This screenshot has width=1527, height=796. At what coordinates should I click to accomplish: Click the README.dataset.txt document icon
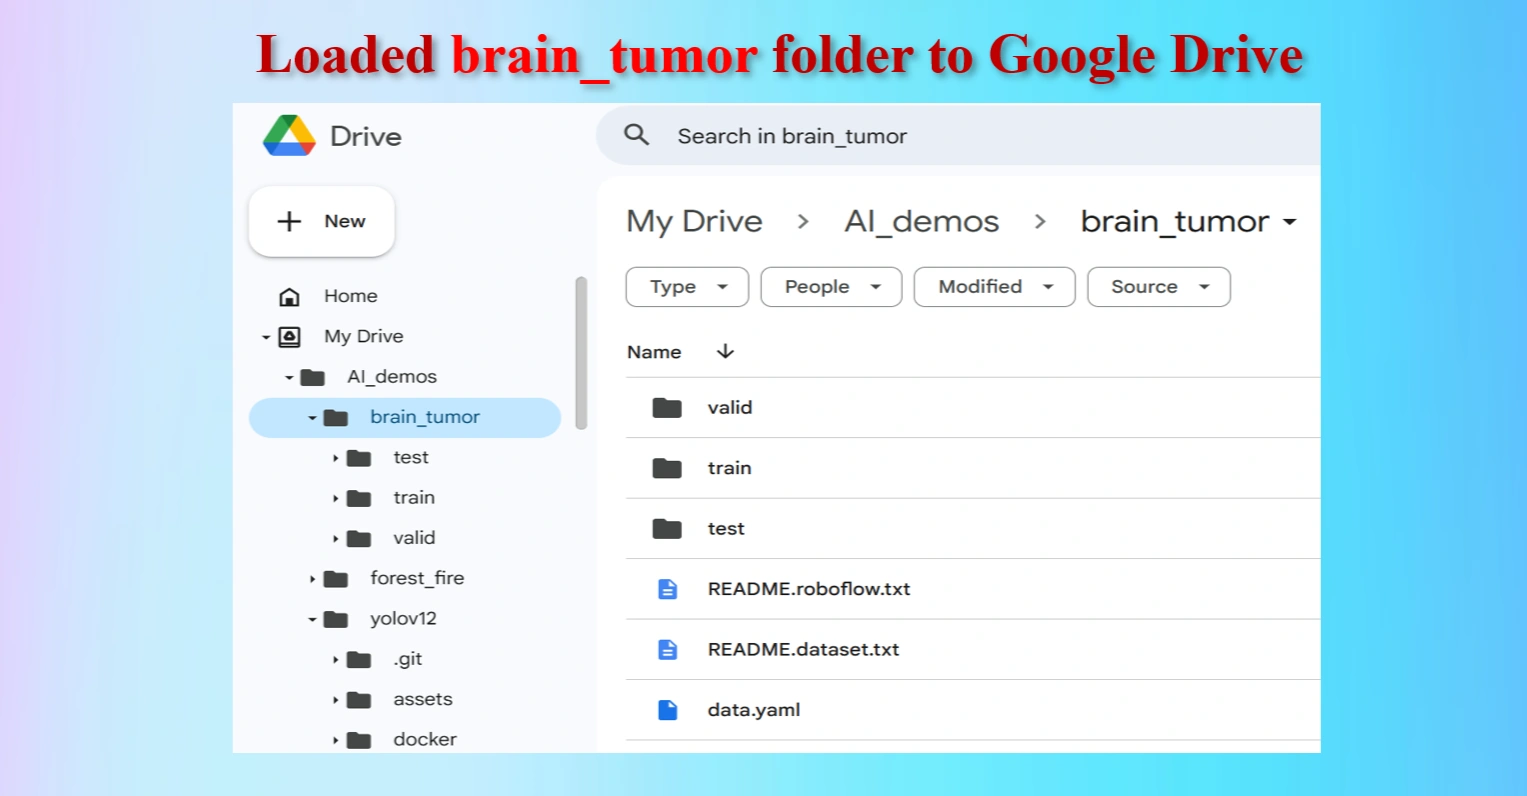(668, 649)
